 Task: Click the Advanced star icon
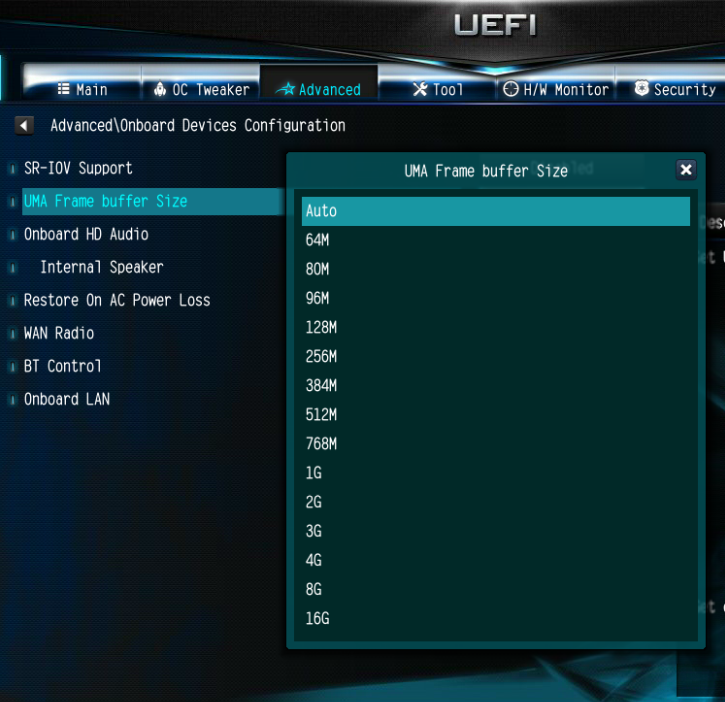pyautogui.click(x=285, y=89)
